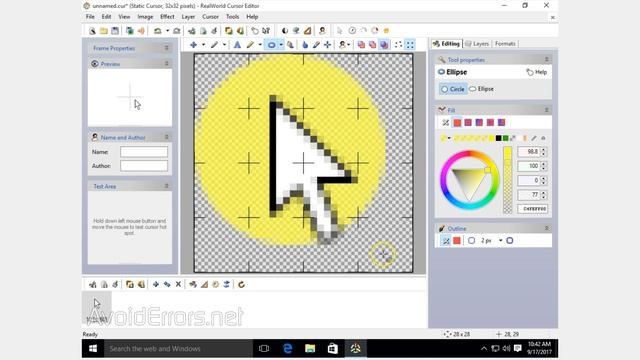The height and width of the screenshot is (360, 640).
Task: Toggle the highlighted blend mode icon in toolbar
Action: 384,45
